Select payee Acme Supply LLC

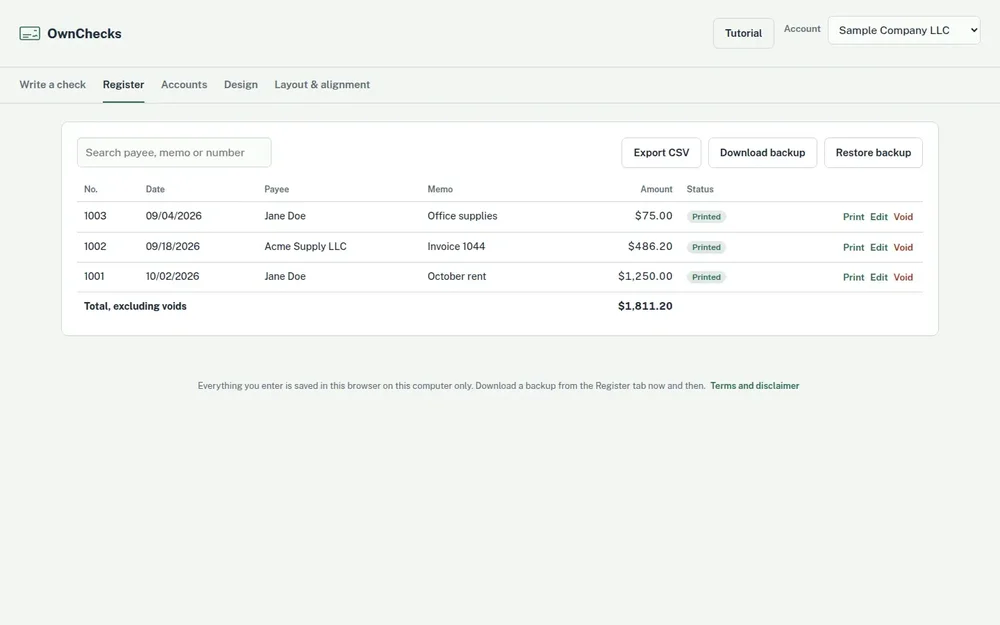point(305,246)
